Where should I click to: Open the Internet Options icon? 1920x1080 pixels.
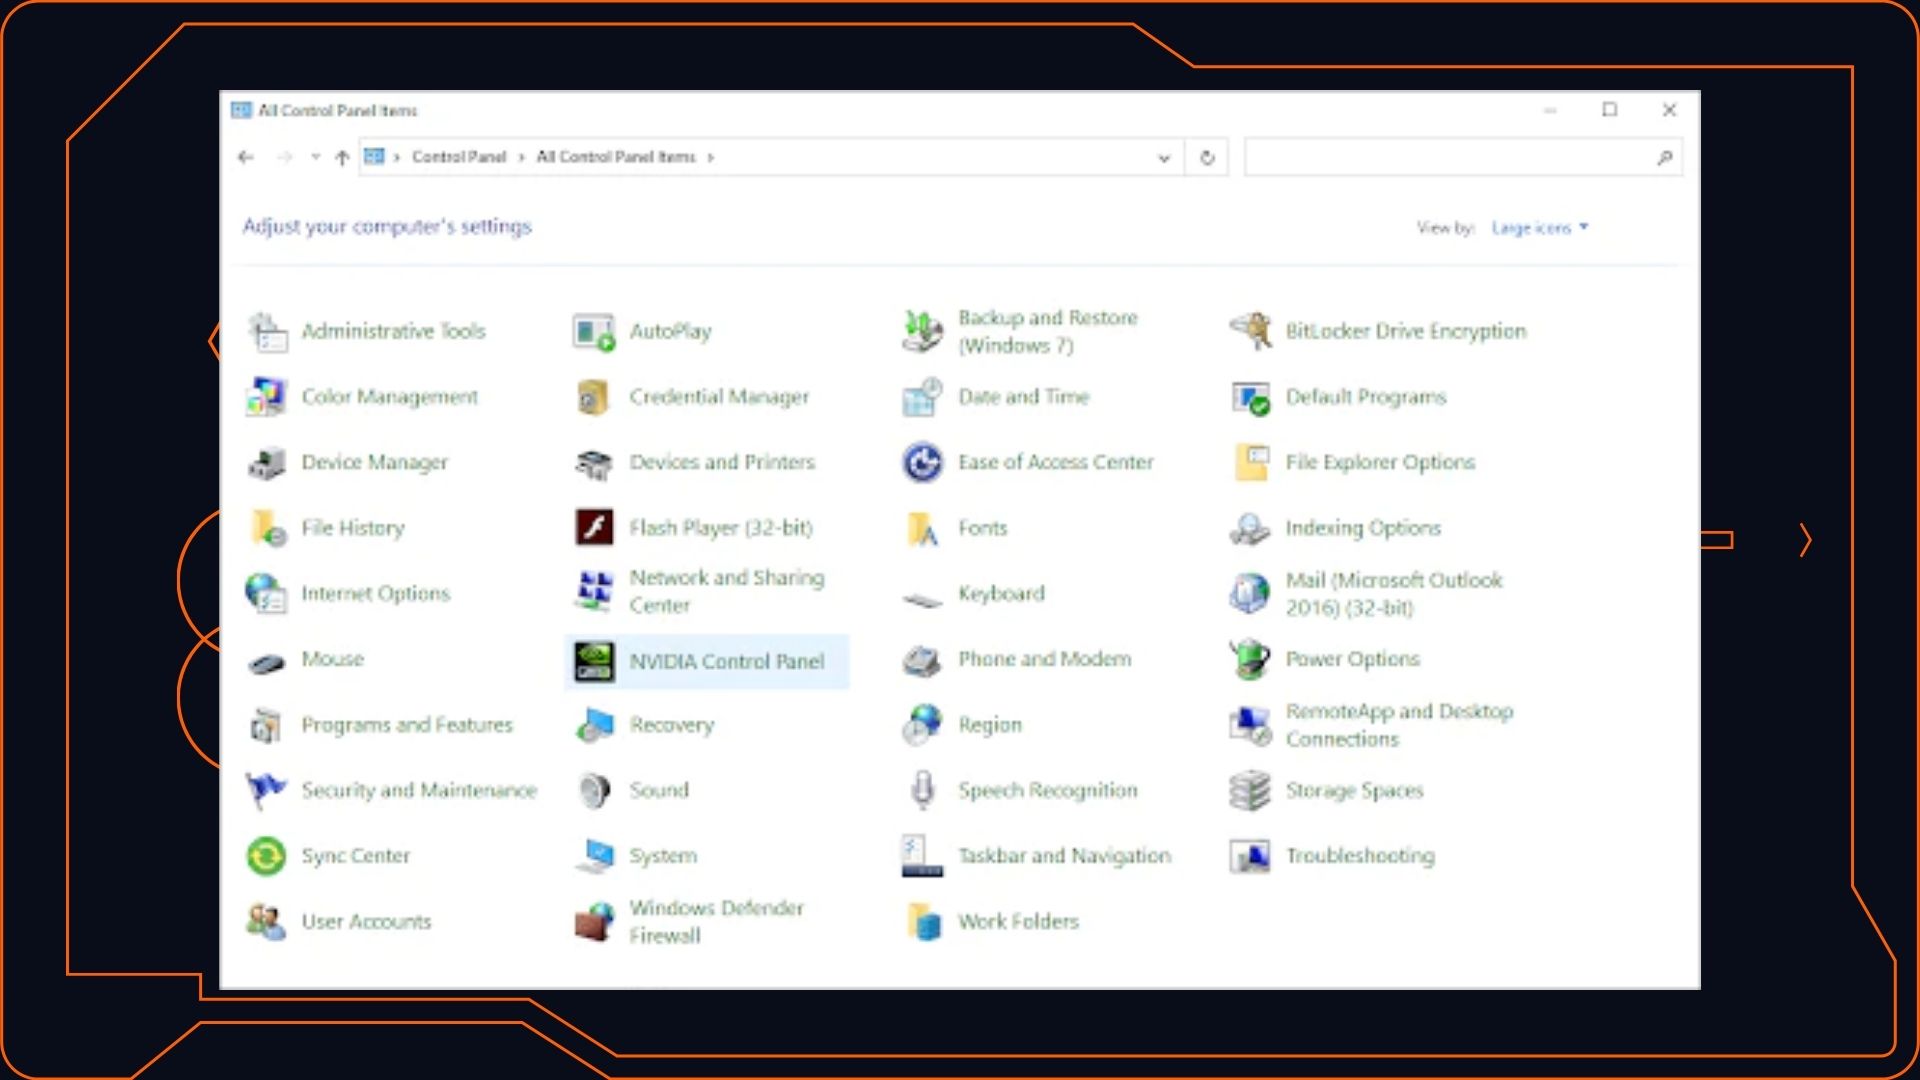click(x=267, y=594)
